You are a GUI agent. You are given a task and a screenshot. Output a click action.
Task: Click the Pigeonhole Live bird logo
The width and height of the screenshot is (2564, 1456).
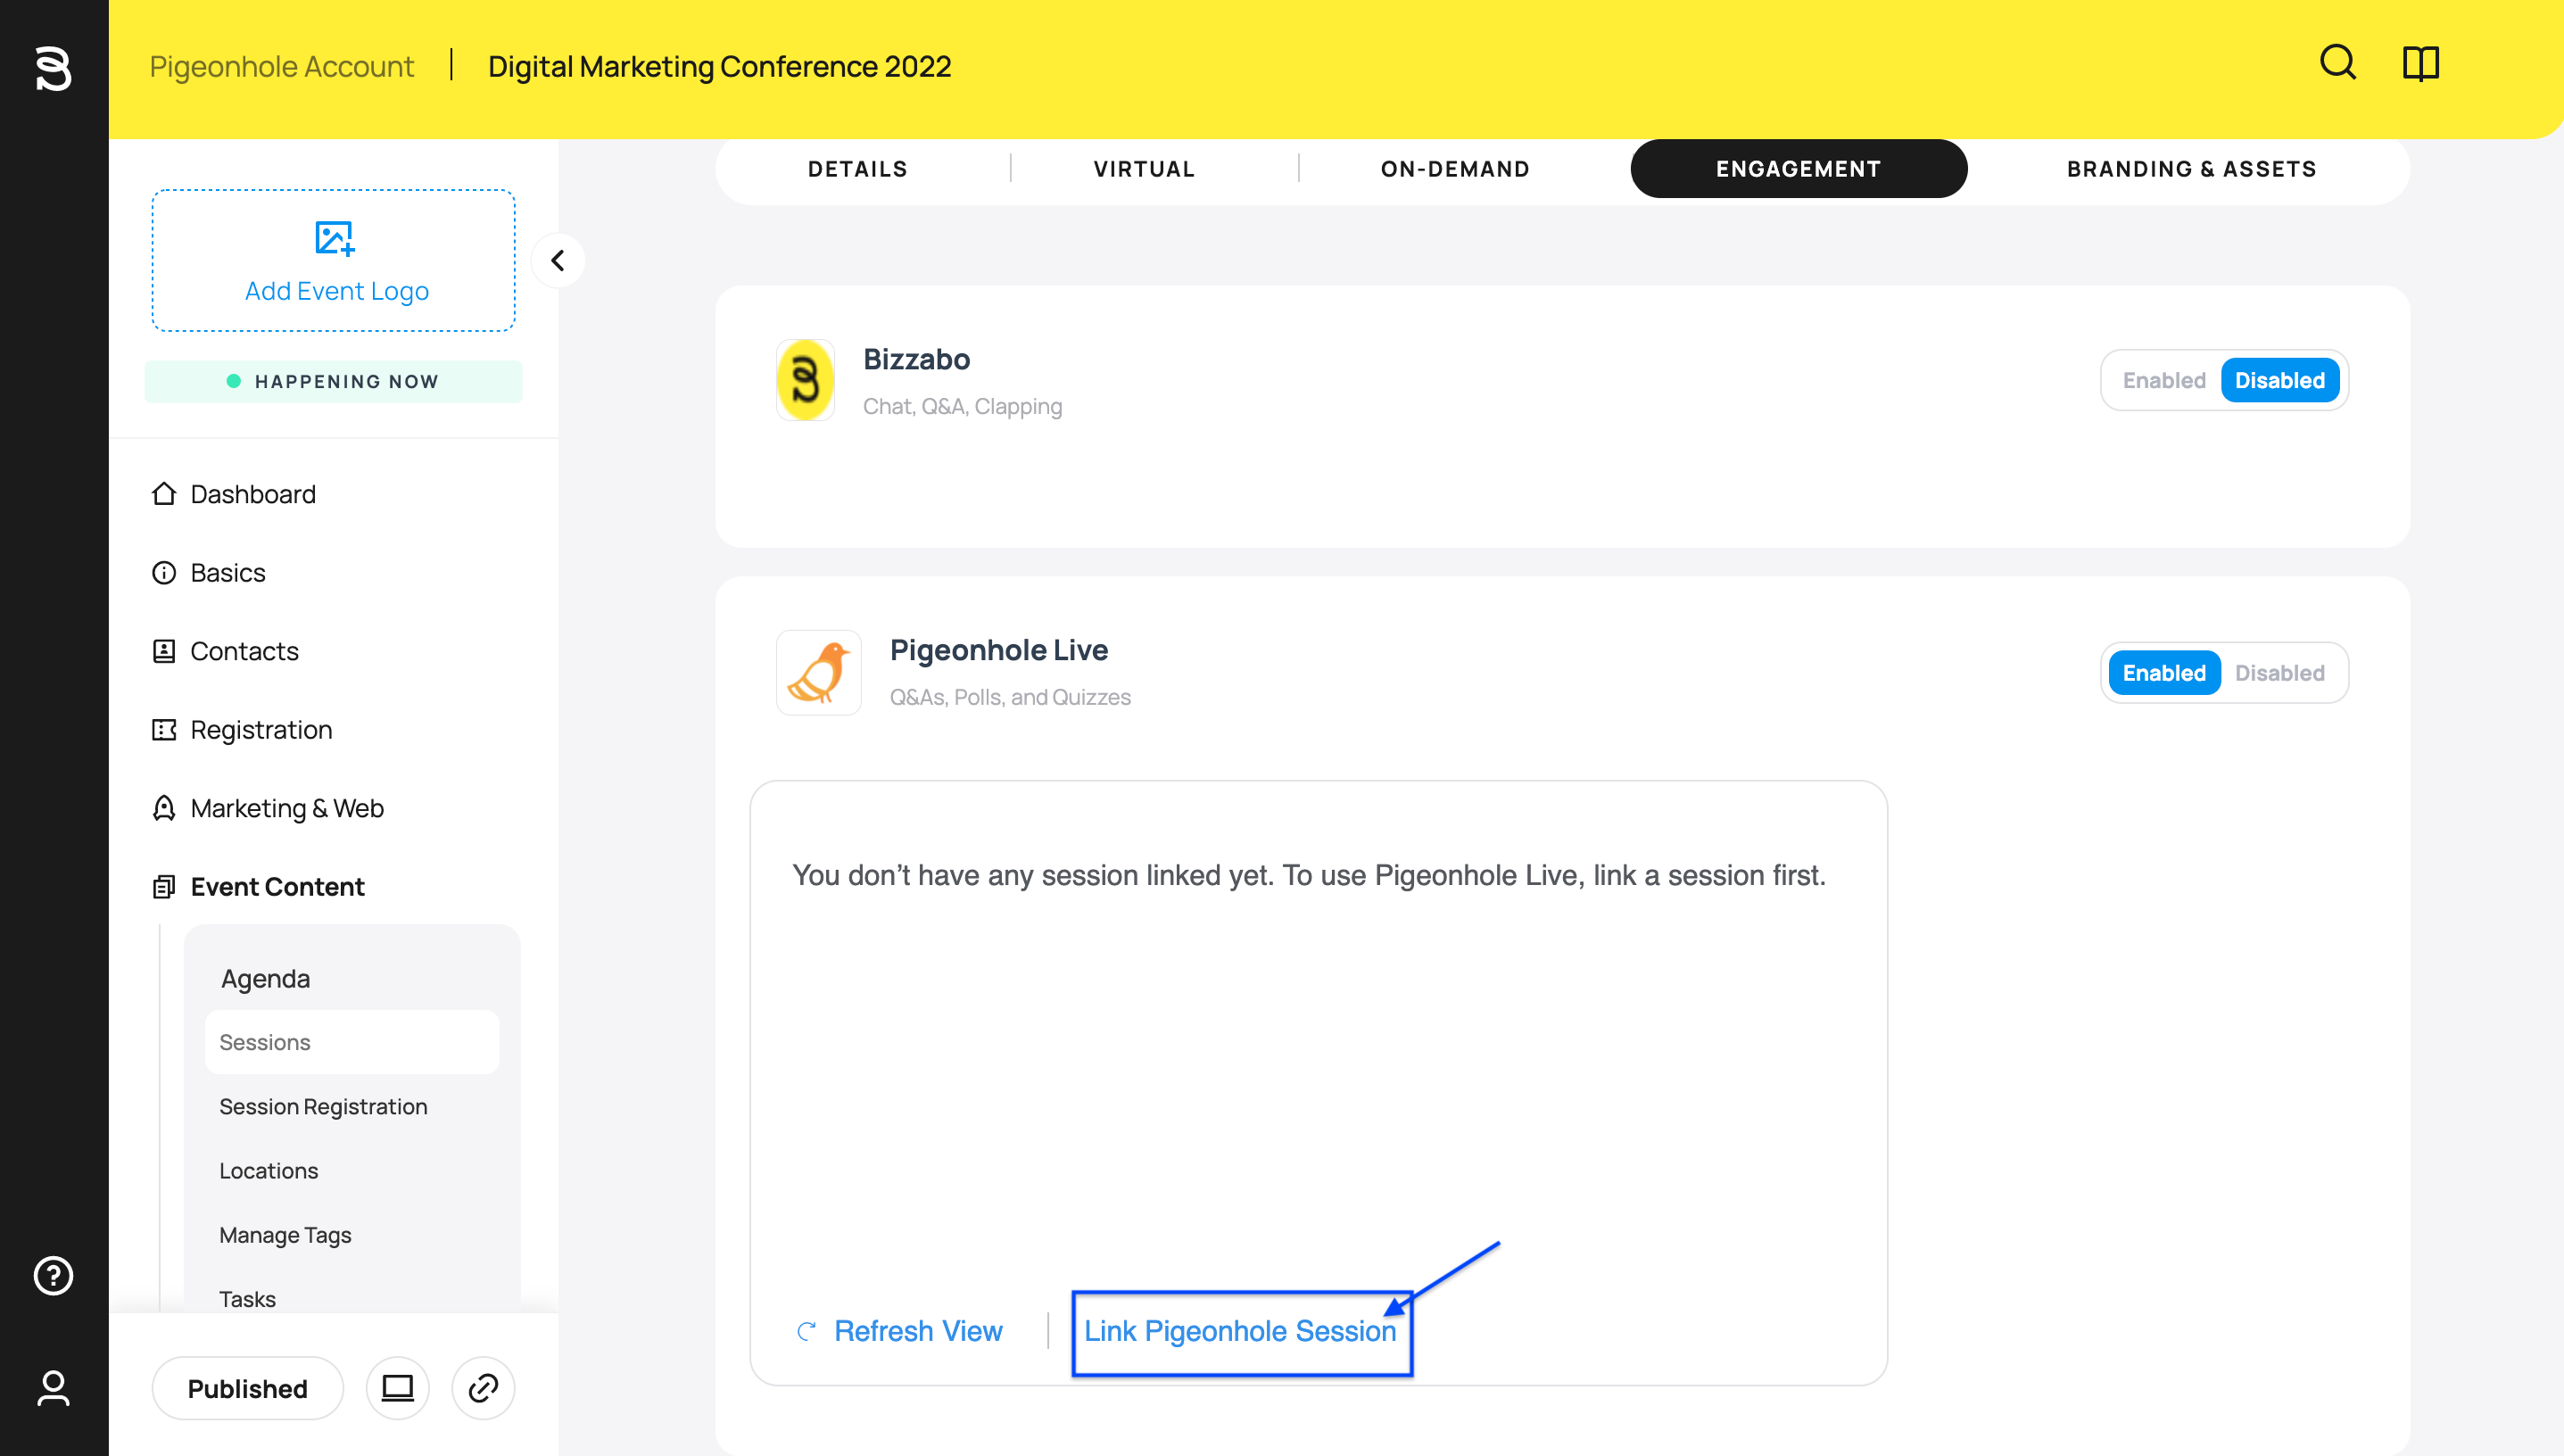coord(819,673)
